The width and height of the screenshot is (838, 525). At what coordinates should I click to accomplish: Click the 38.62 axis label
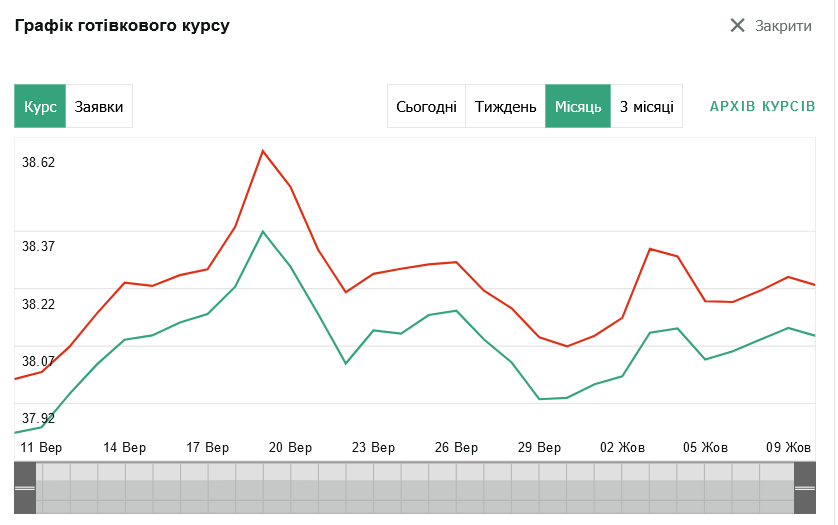39,162
